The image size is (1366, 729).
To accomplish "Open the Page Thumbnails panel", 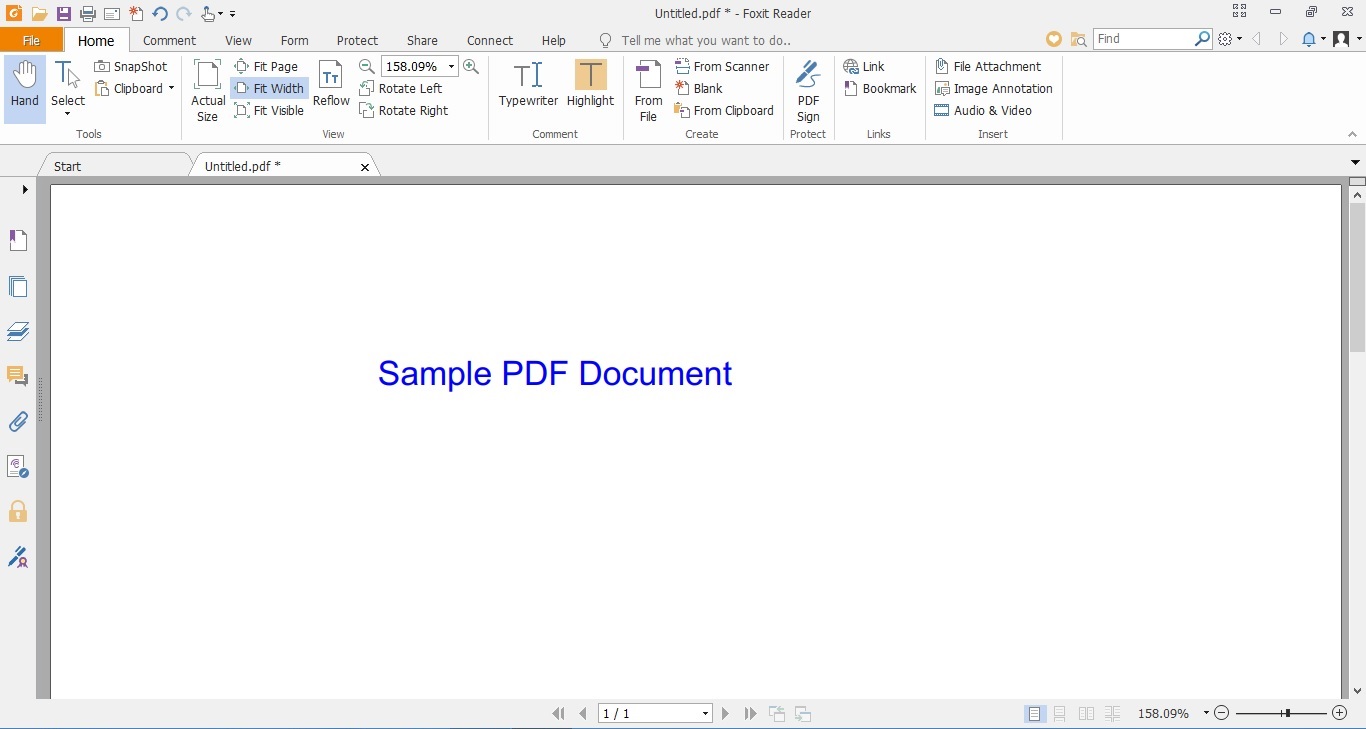I will click(18, 287).
